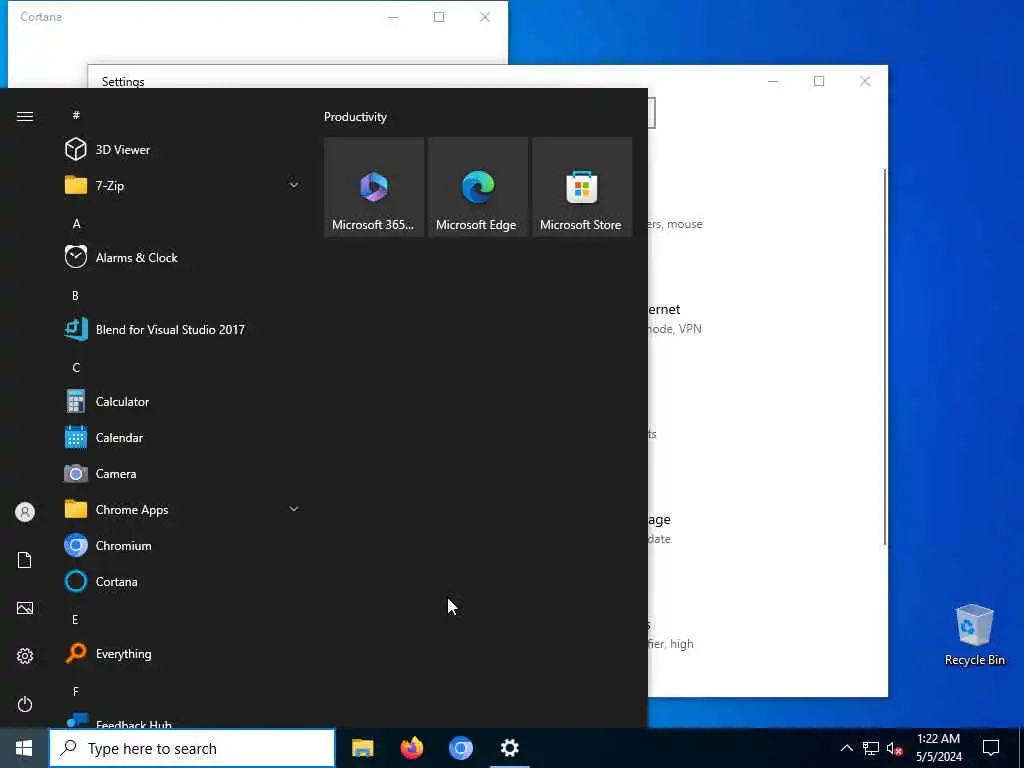The height and width of the screenshot is (768, 1024).
Task: Open the clock and date flyout
Action: click(x=938, y=748)
